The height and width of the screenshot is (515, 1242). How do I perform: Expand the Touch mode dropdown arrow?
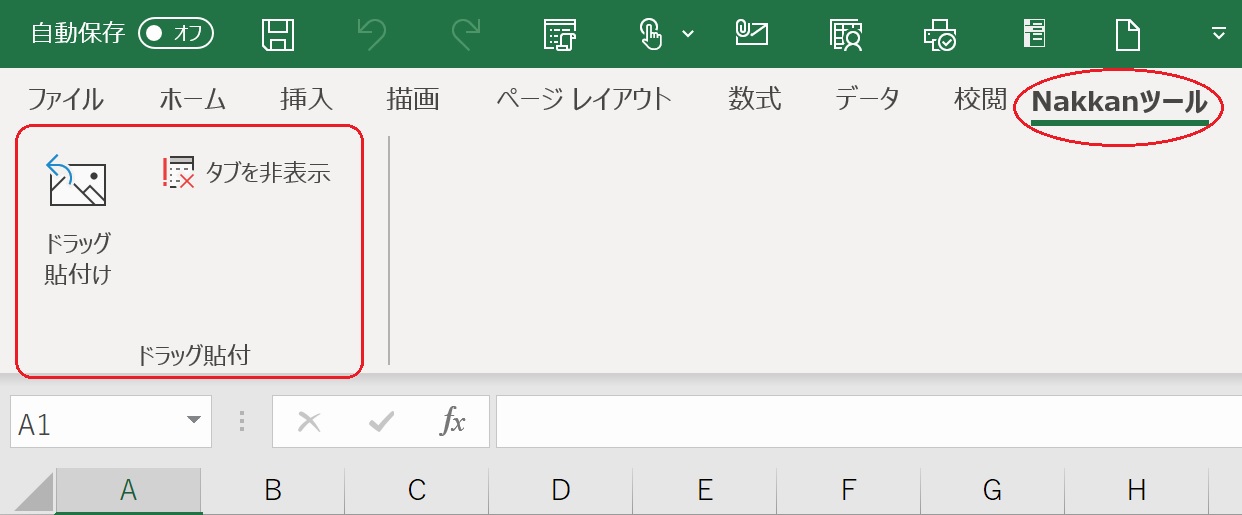point(688,34)
